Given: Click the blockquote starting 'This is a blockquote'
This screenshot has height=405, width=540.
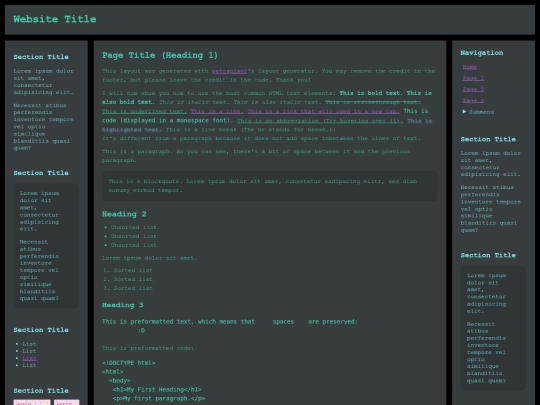Looking at the screenshot, I should tap(270, 186).
